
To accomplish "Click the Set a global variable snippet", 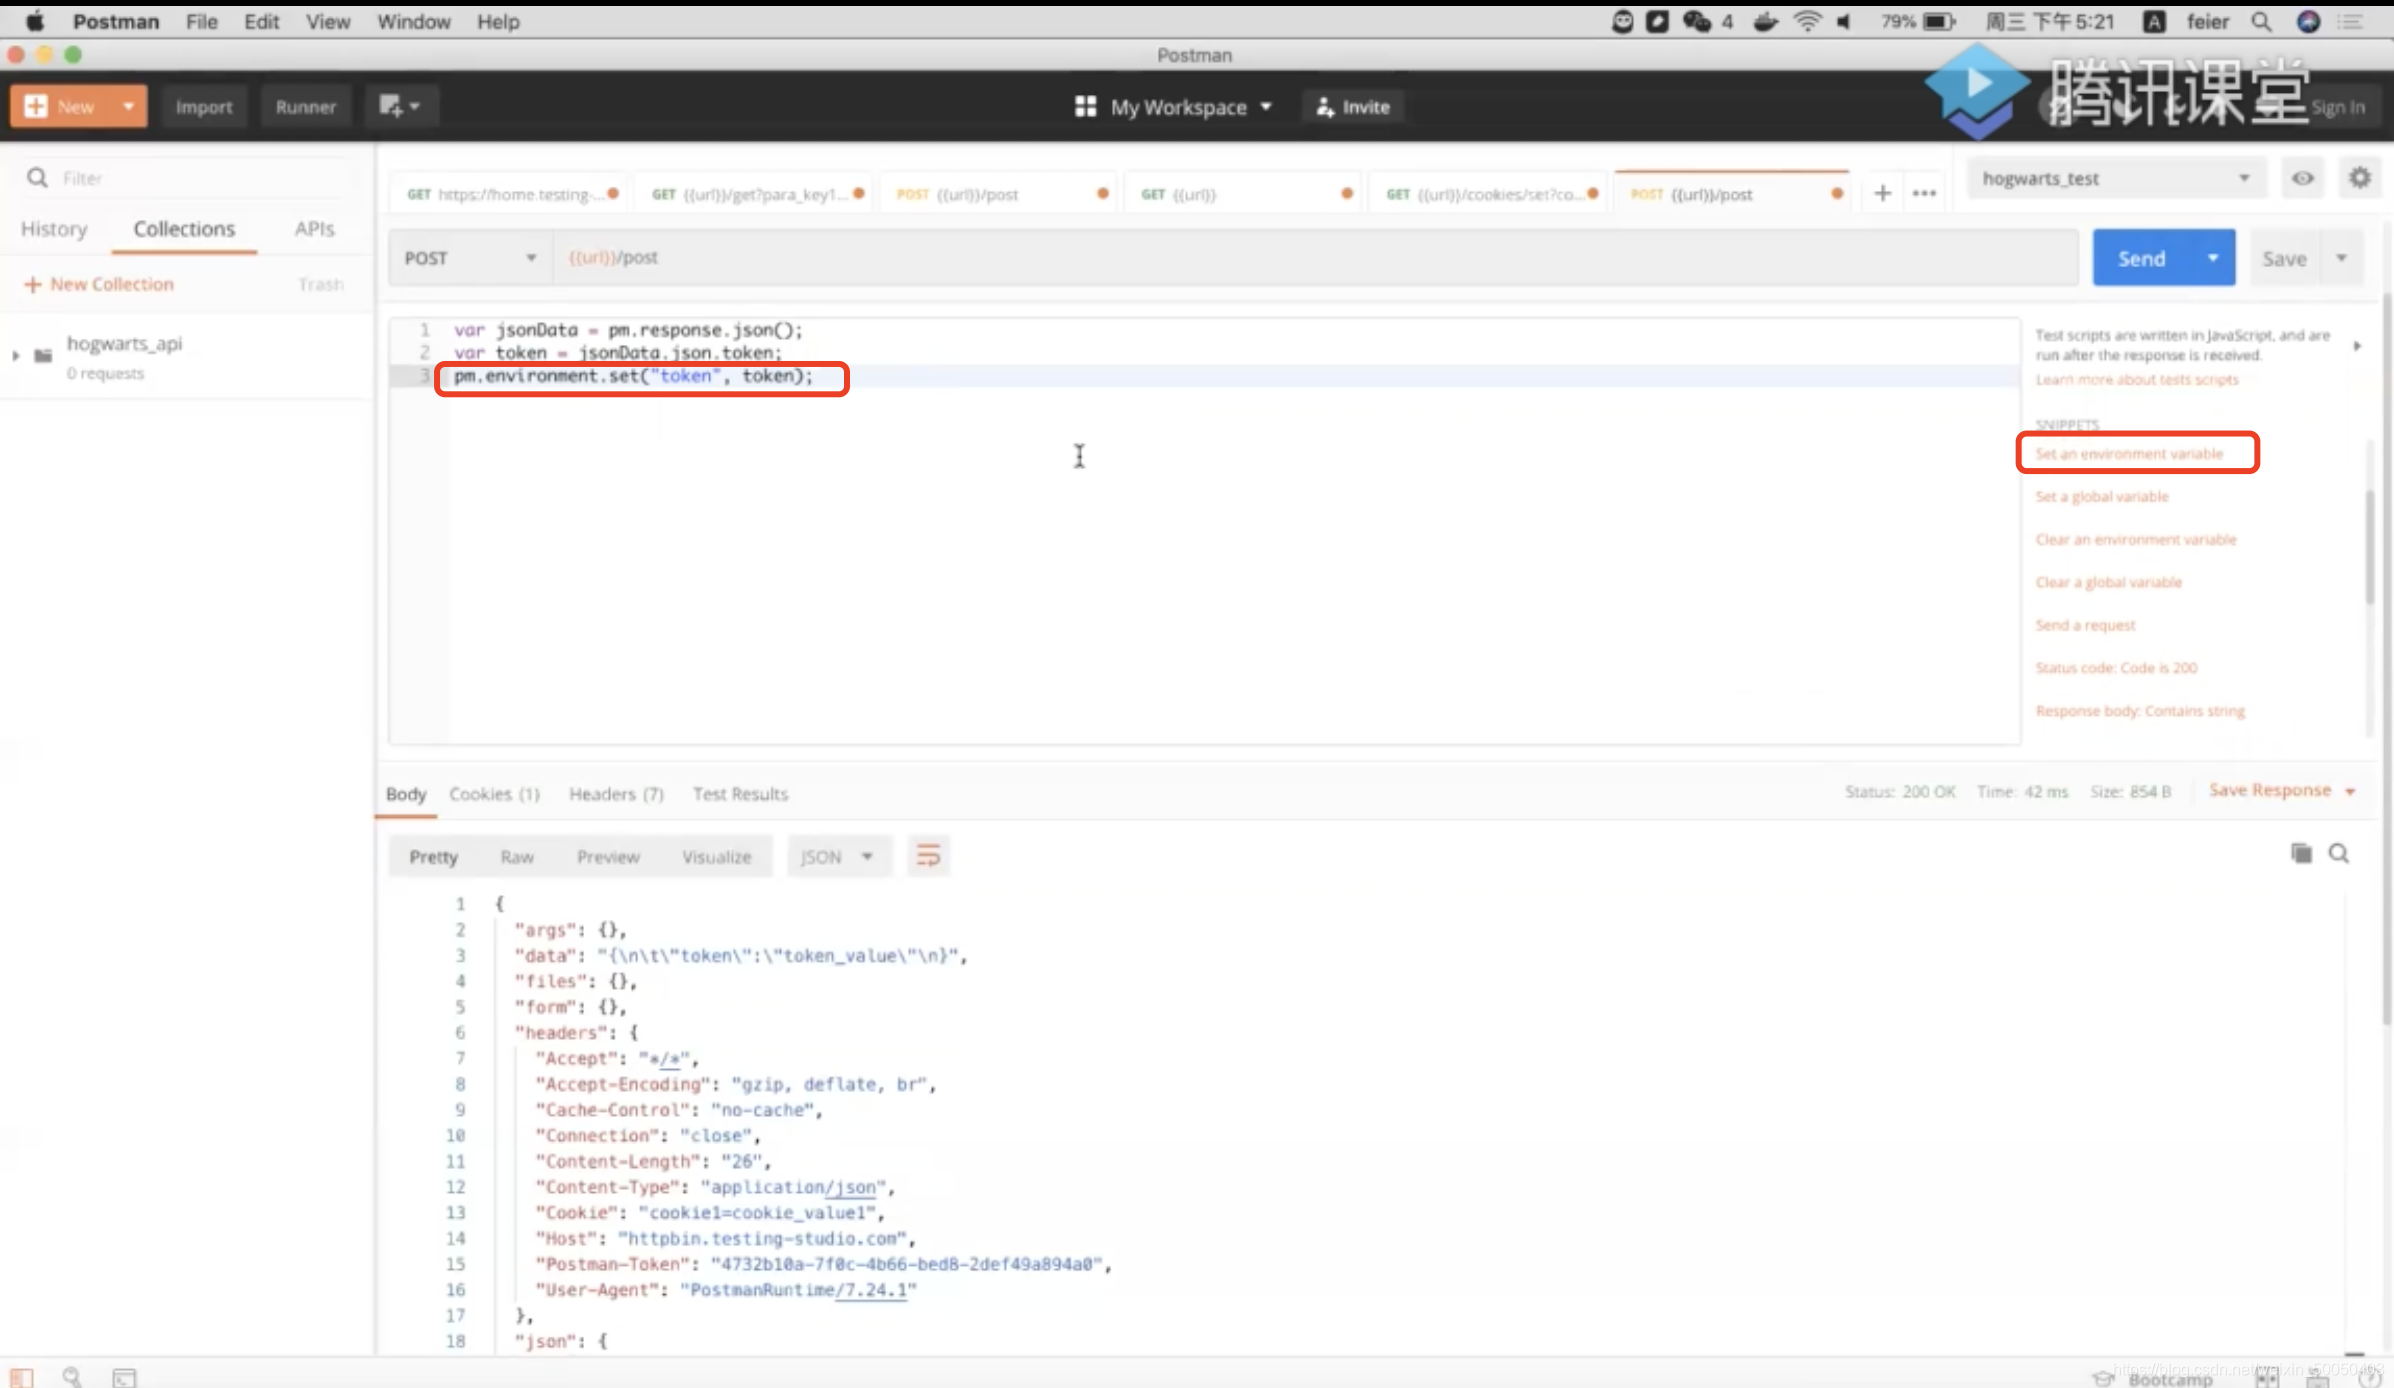I will click(2102, 497).
